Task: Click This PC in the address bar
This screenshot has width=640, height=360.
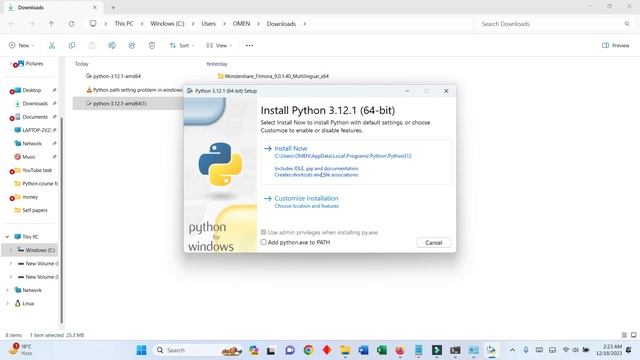Action: pyautogui.click(x=124, y=24)
